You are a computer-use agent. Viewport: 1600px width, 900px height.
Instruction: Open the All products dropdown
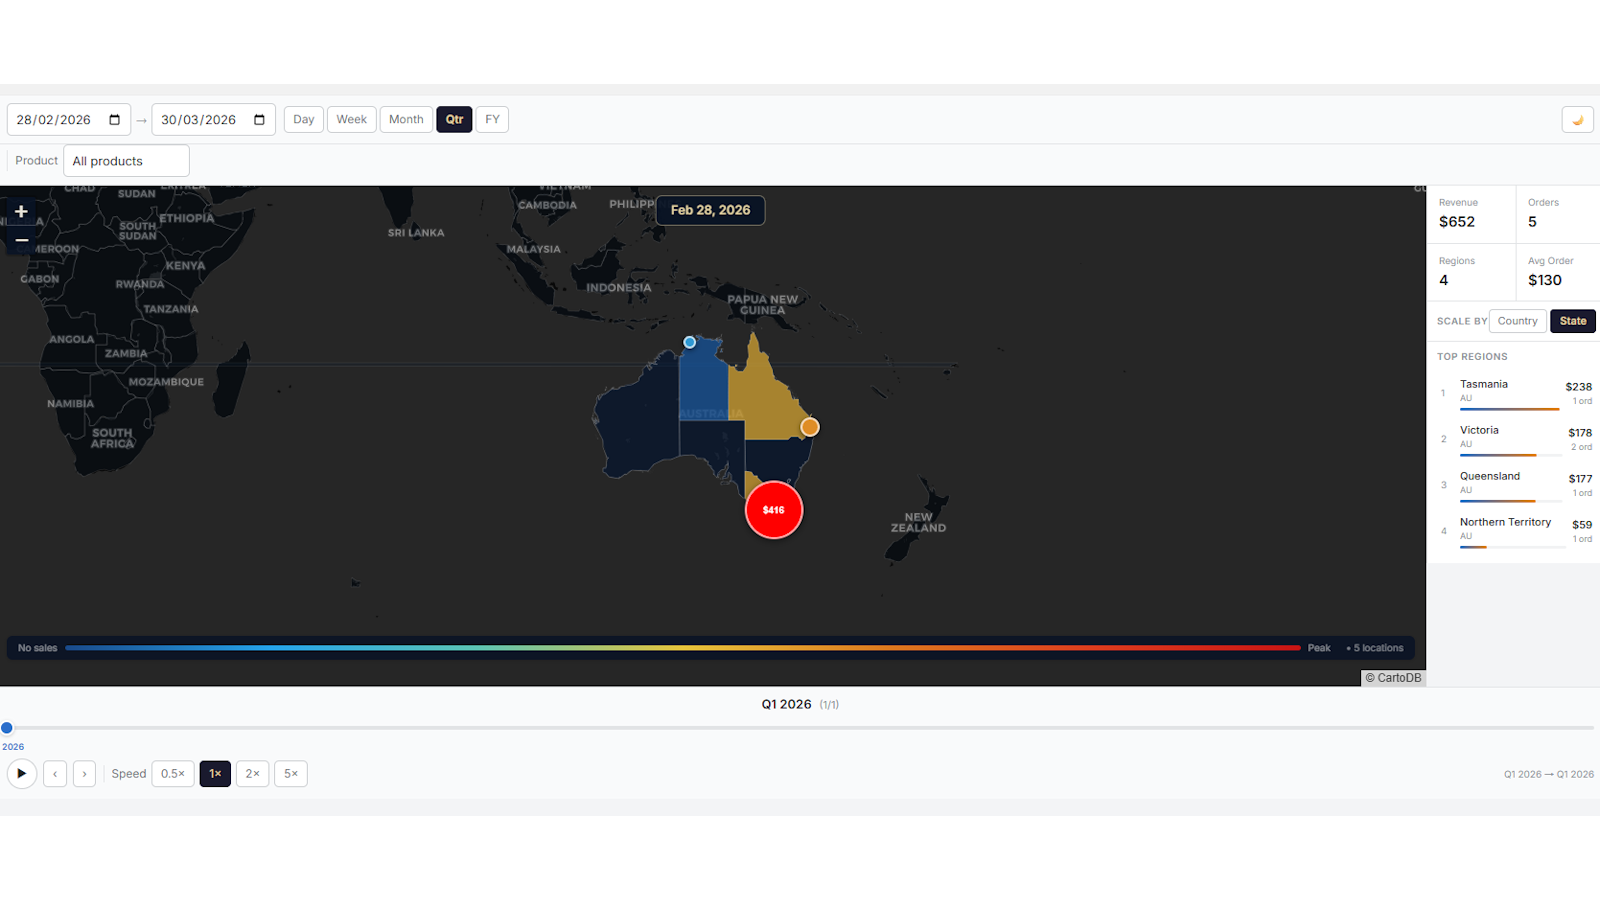pos(126,161)
